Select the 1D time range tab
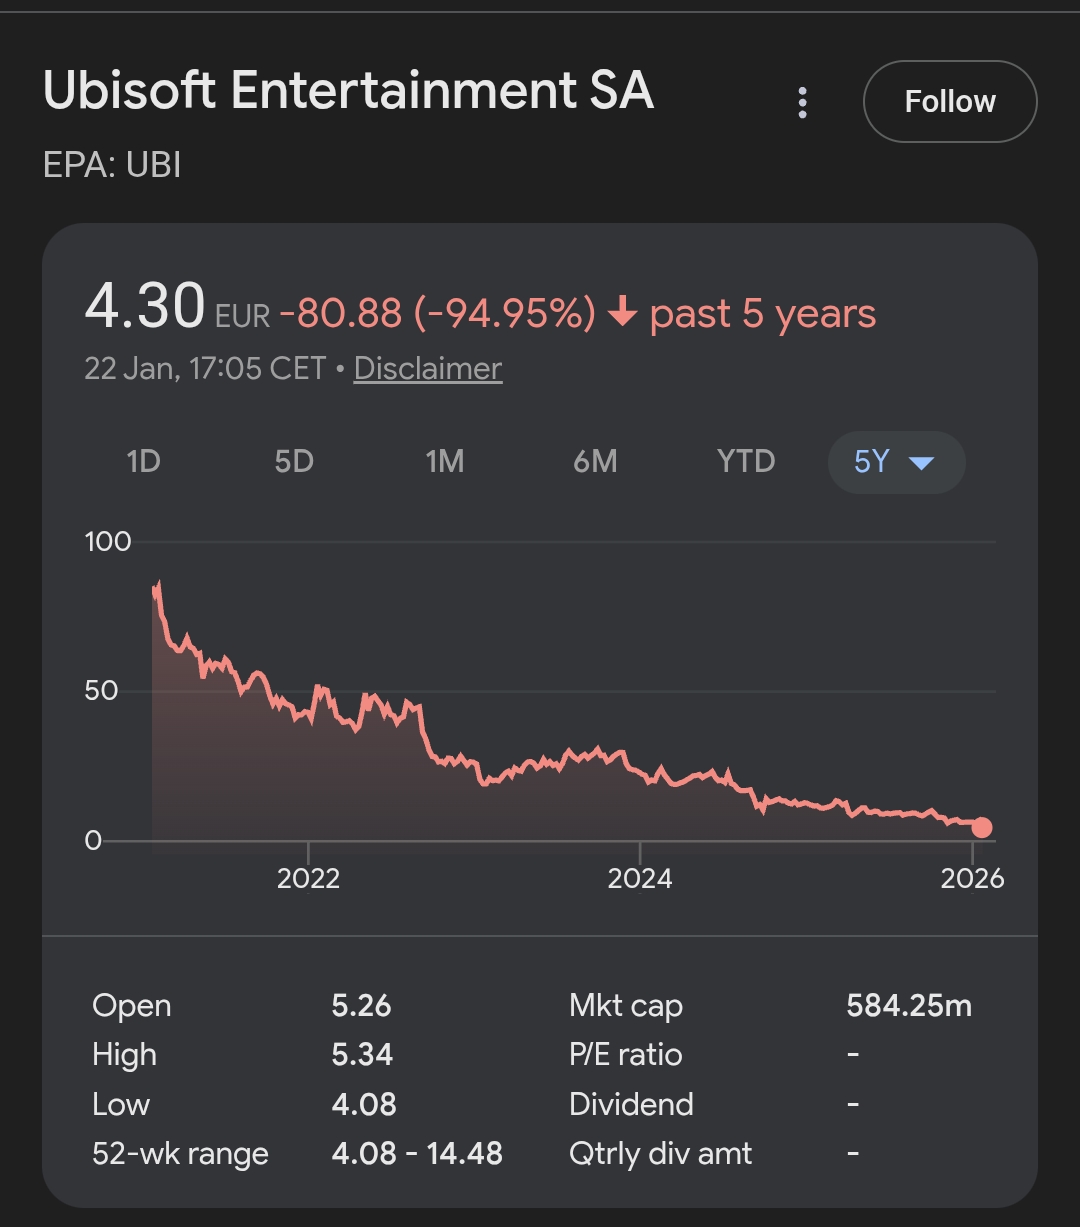This screenshot has height=1227, width=1080. point(144,461)
